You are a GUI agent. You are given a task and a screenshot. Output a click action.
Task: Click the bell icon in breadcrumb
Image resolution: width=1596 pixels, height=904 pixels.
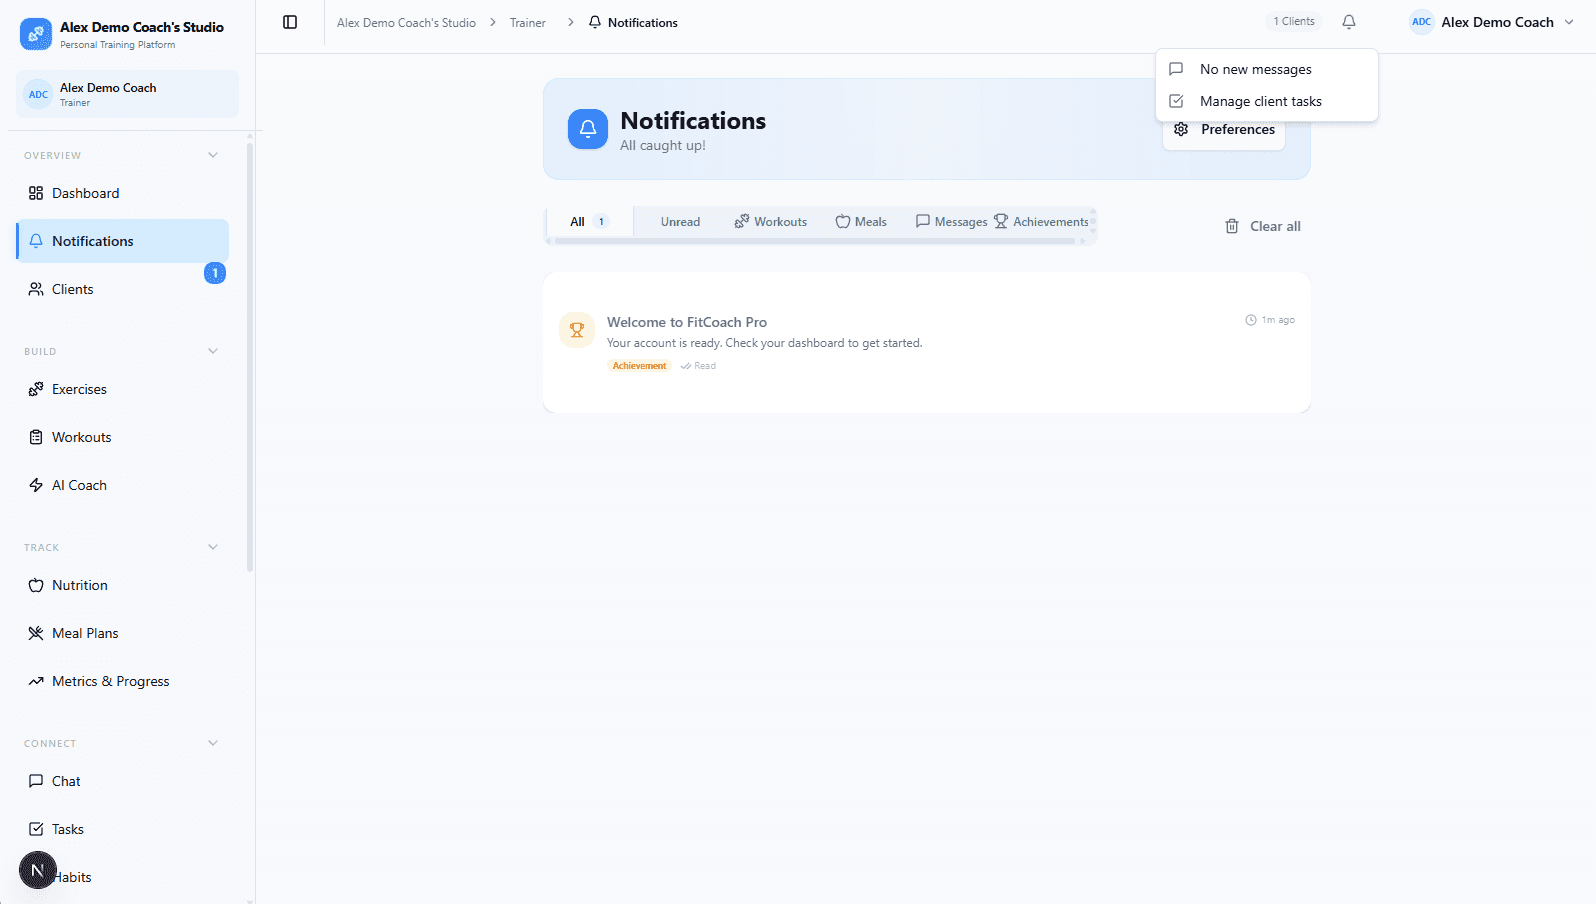[595, 22]
